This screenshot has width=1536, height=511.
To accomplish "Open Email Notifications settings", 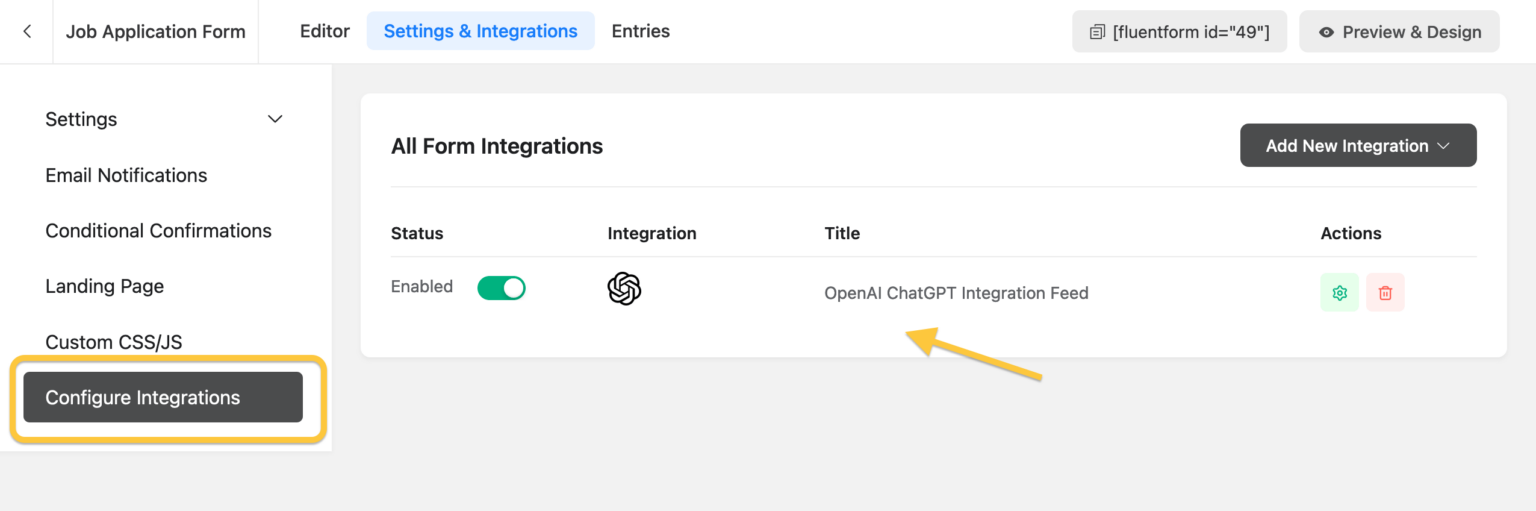I will coord(126,175).
